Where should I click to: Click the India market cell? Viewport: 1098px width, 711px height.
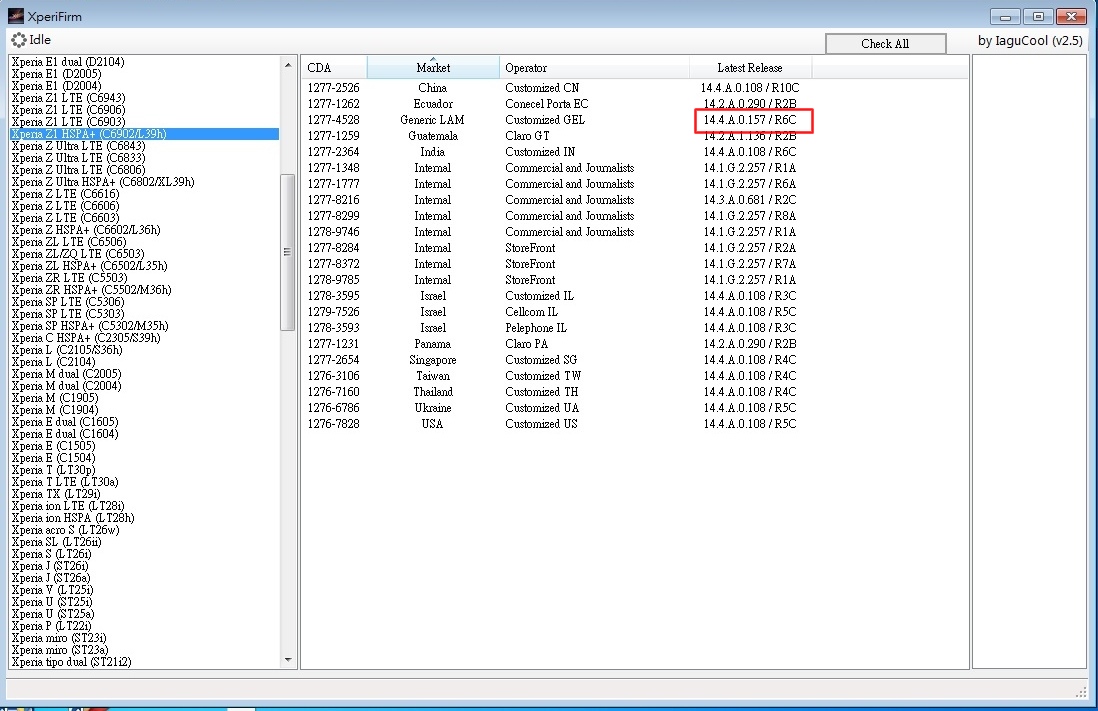coord(432,152)
